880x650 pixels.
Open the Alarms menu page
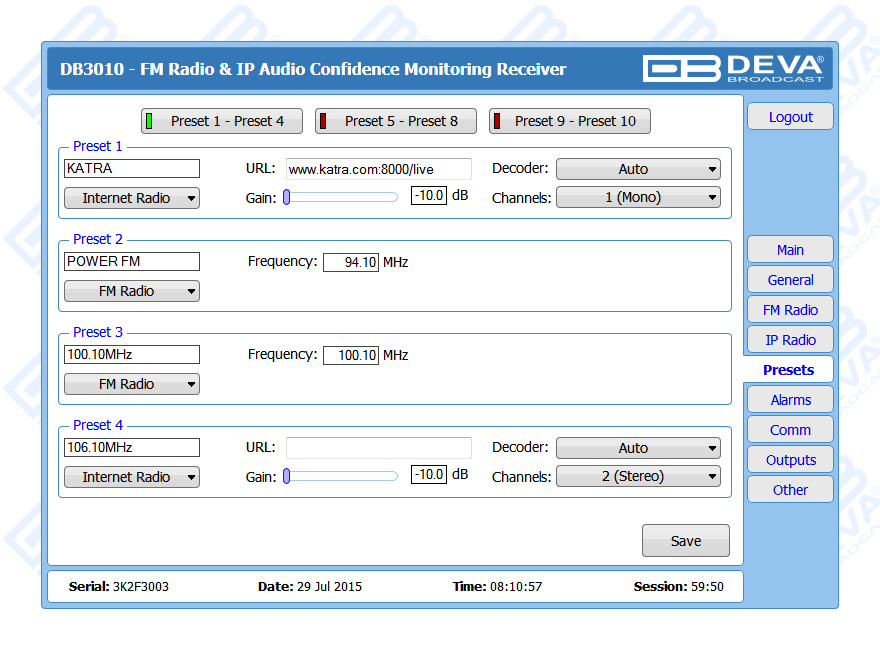pos(790,400)
